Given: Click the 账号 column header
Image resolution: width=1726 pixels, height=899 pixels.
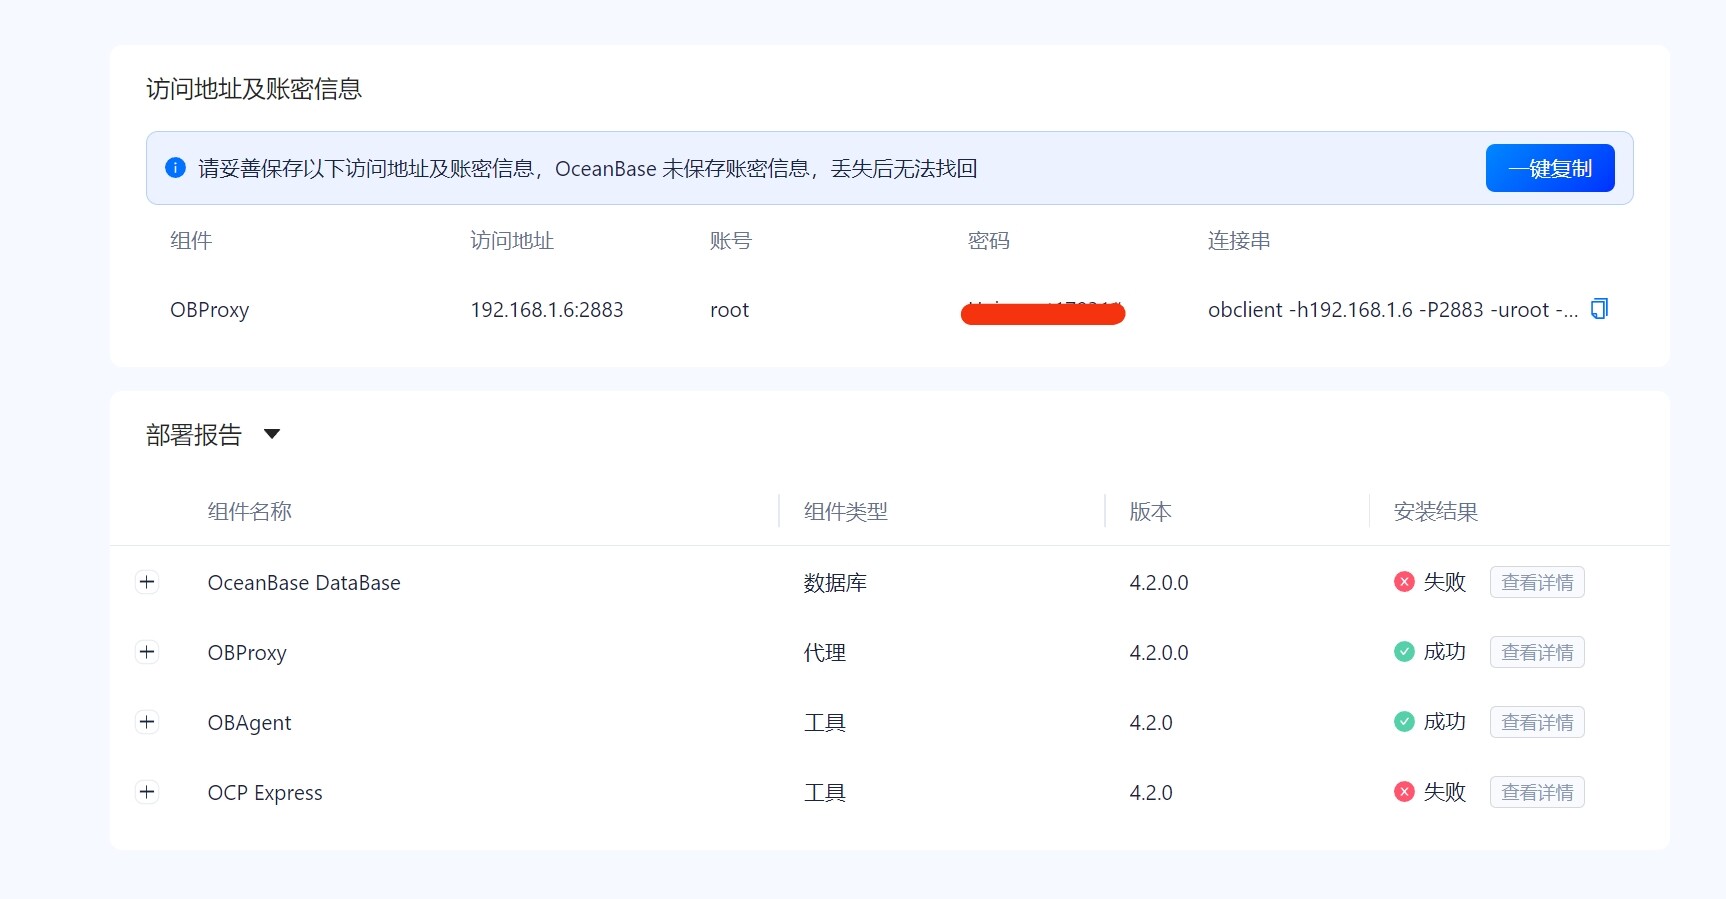Looking at the screenshot, I should click(730, 240).
